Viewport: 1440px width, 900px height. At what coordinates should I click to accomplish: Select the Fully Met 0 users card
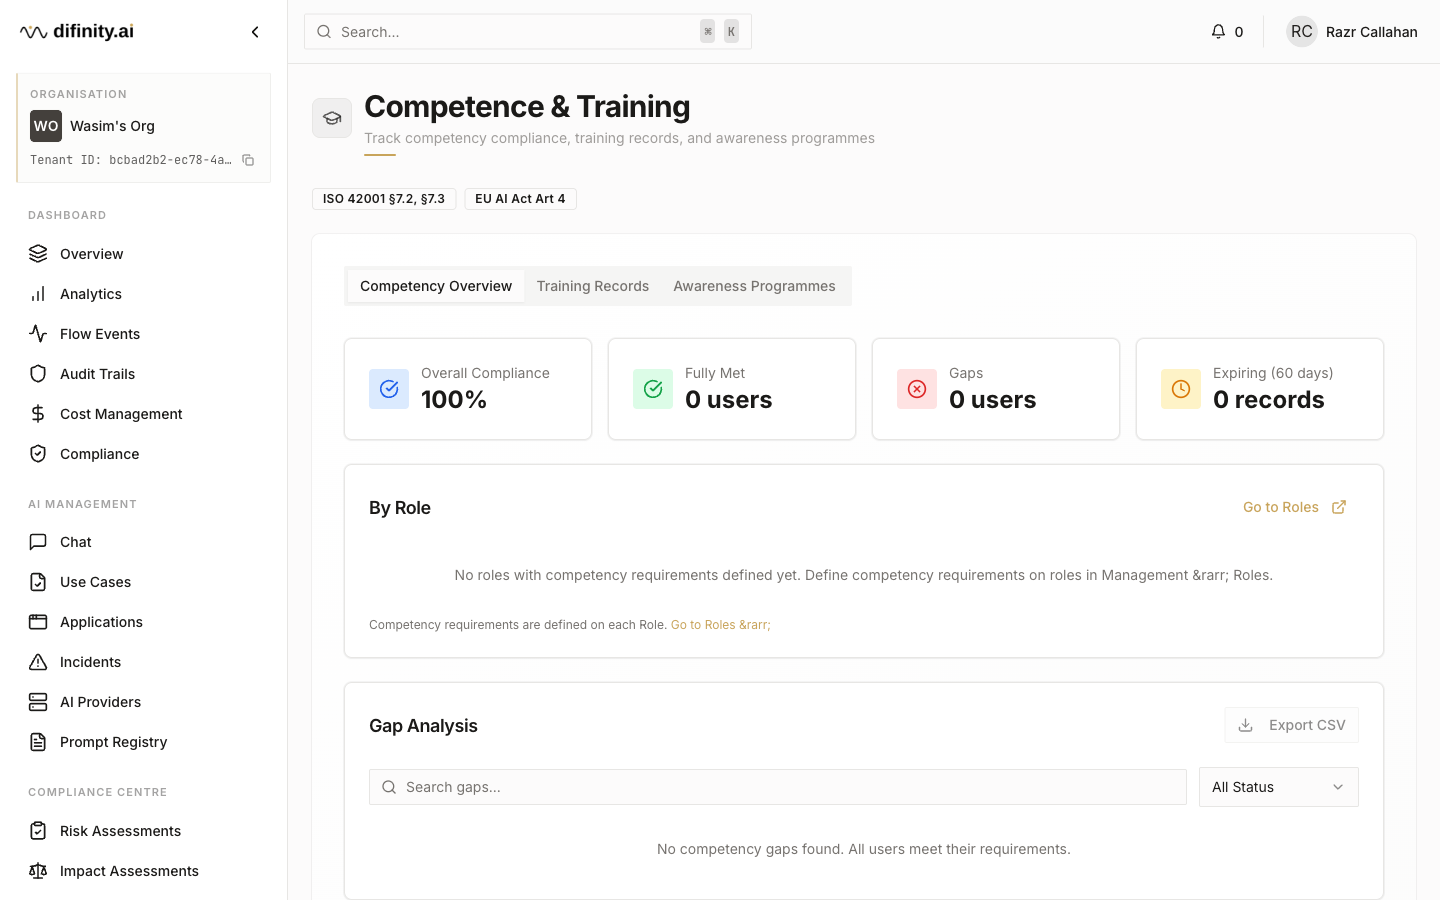coord(732,389)
